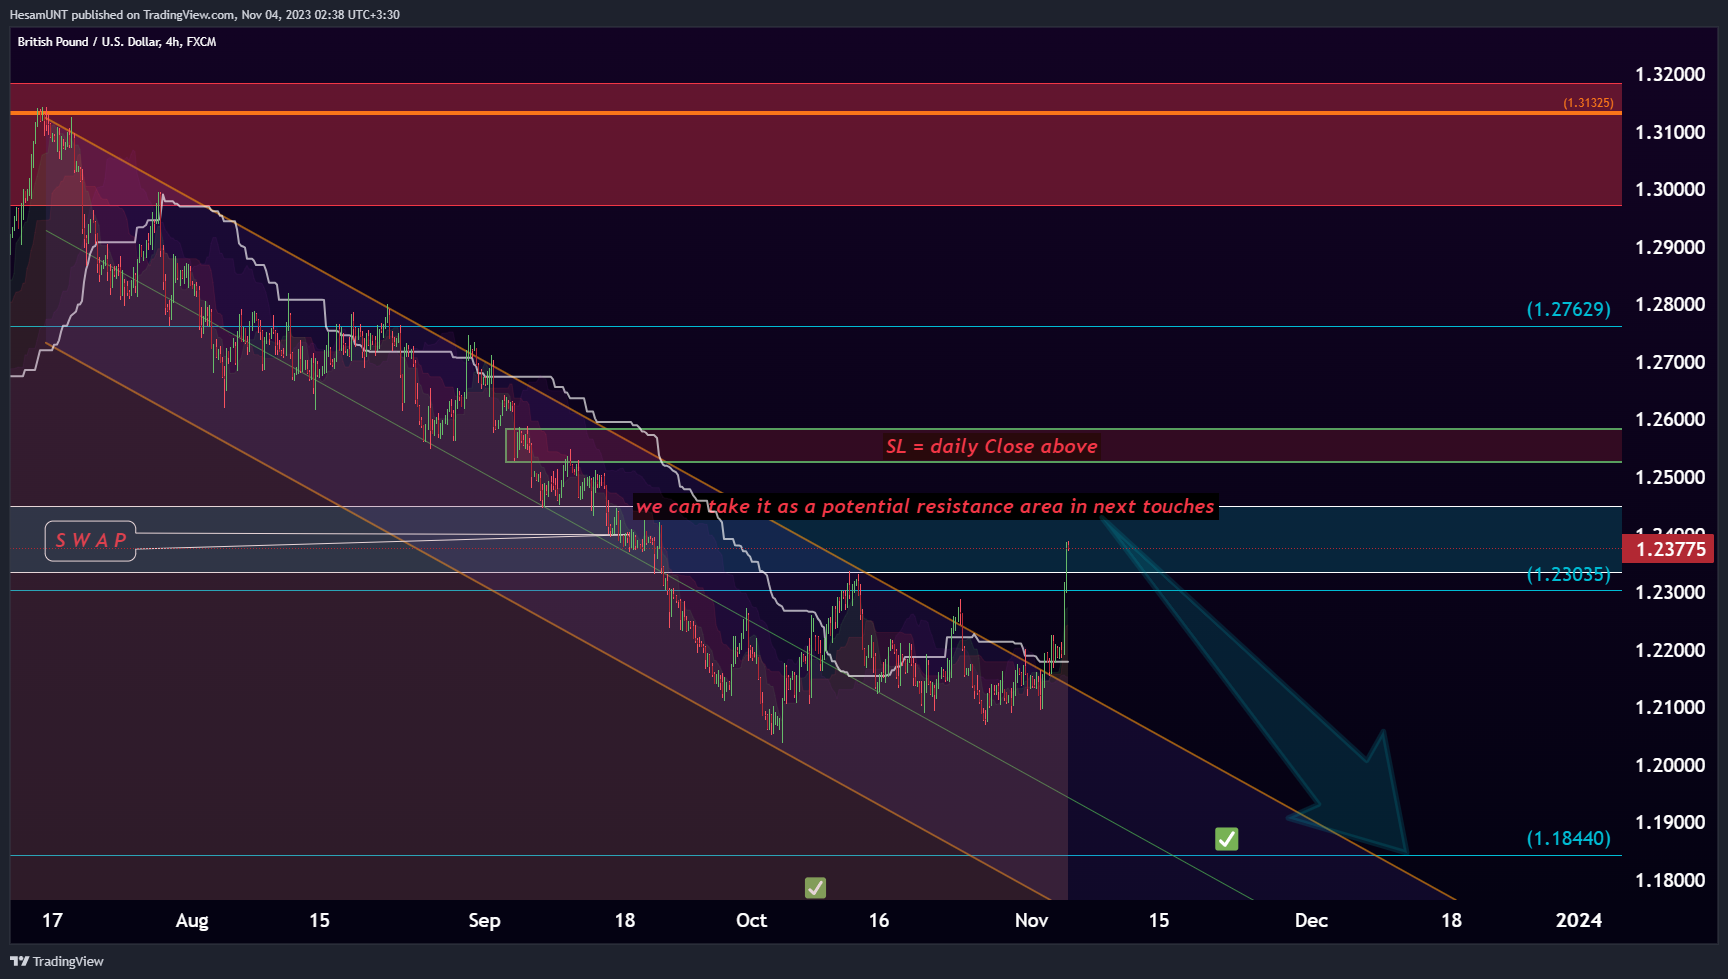1728x979 pixels.
Task: Click the current price label 1.23775
Action: point(1670,548)
